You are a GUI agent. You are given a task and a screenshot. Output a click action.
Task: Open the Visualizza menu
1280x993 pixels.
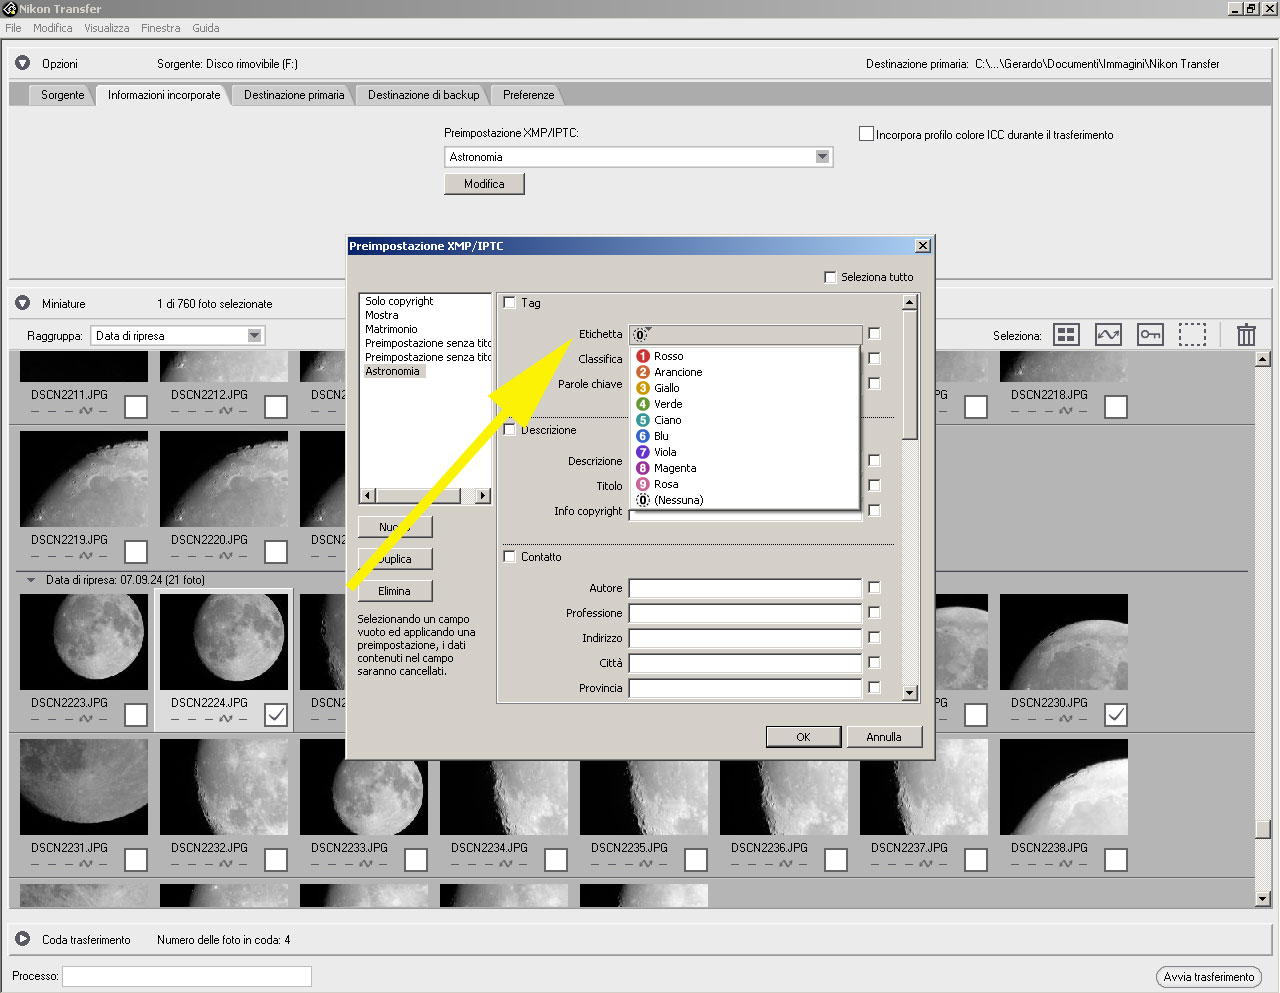tap(106, 28)
